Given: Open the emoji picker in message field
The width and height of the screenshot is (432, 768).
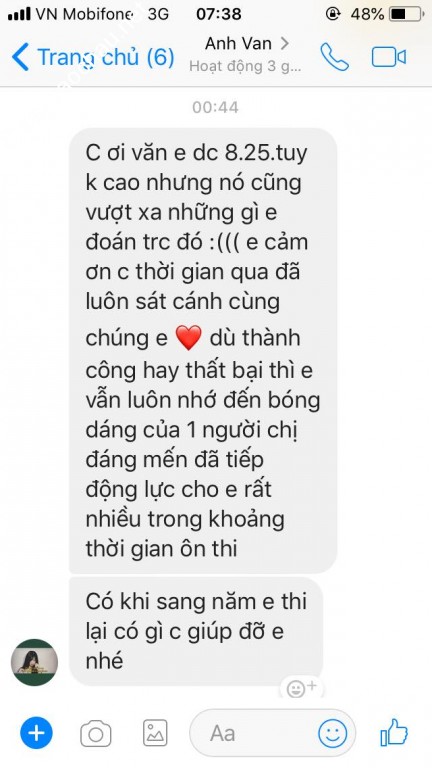Looking at the screenshot, I should 333,733.
